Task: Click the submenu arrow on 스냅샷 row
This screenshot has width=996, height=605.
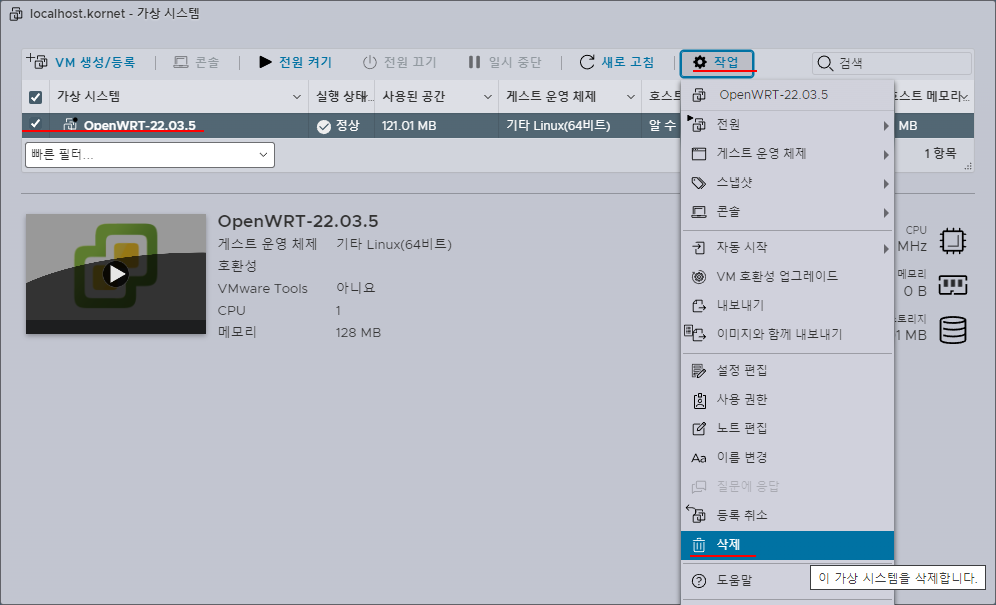Action: point(885,184)
